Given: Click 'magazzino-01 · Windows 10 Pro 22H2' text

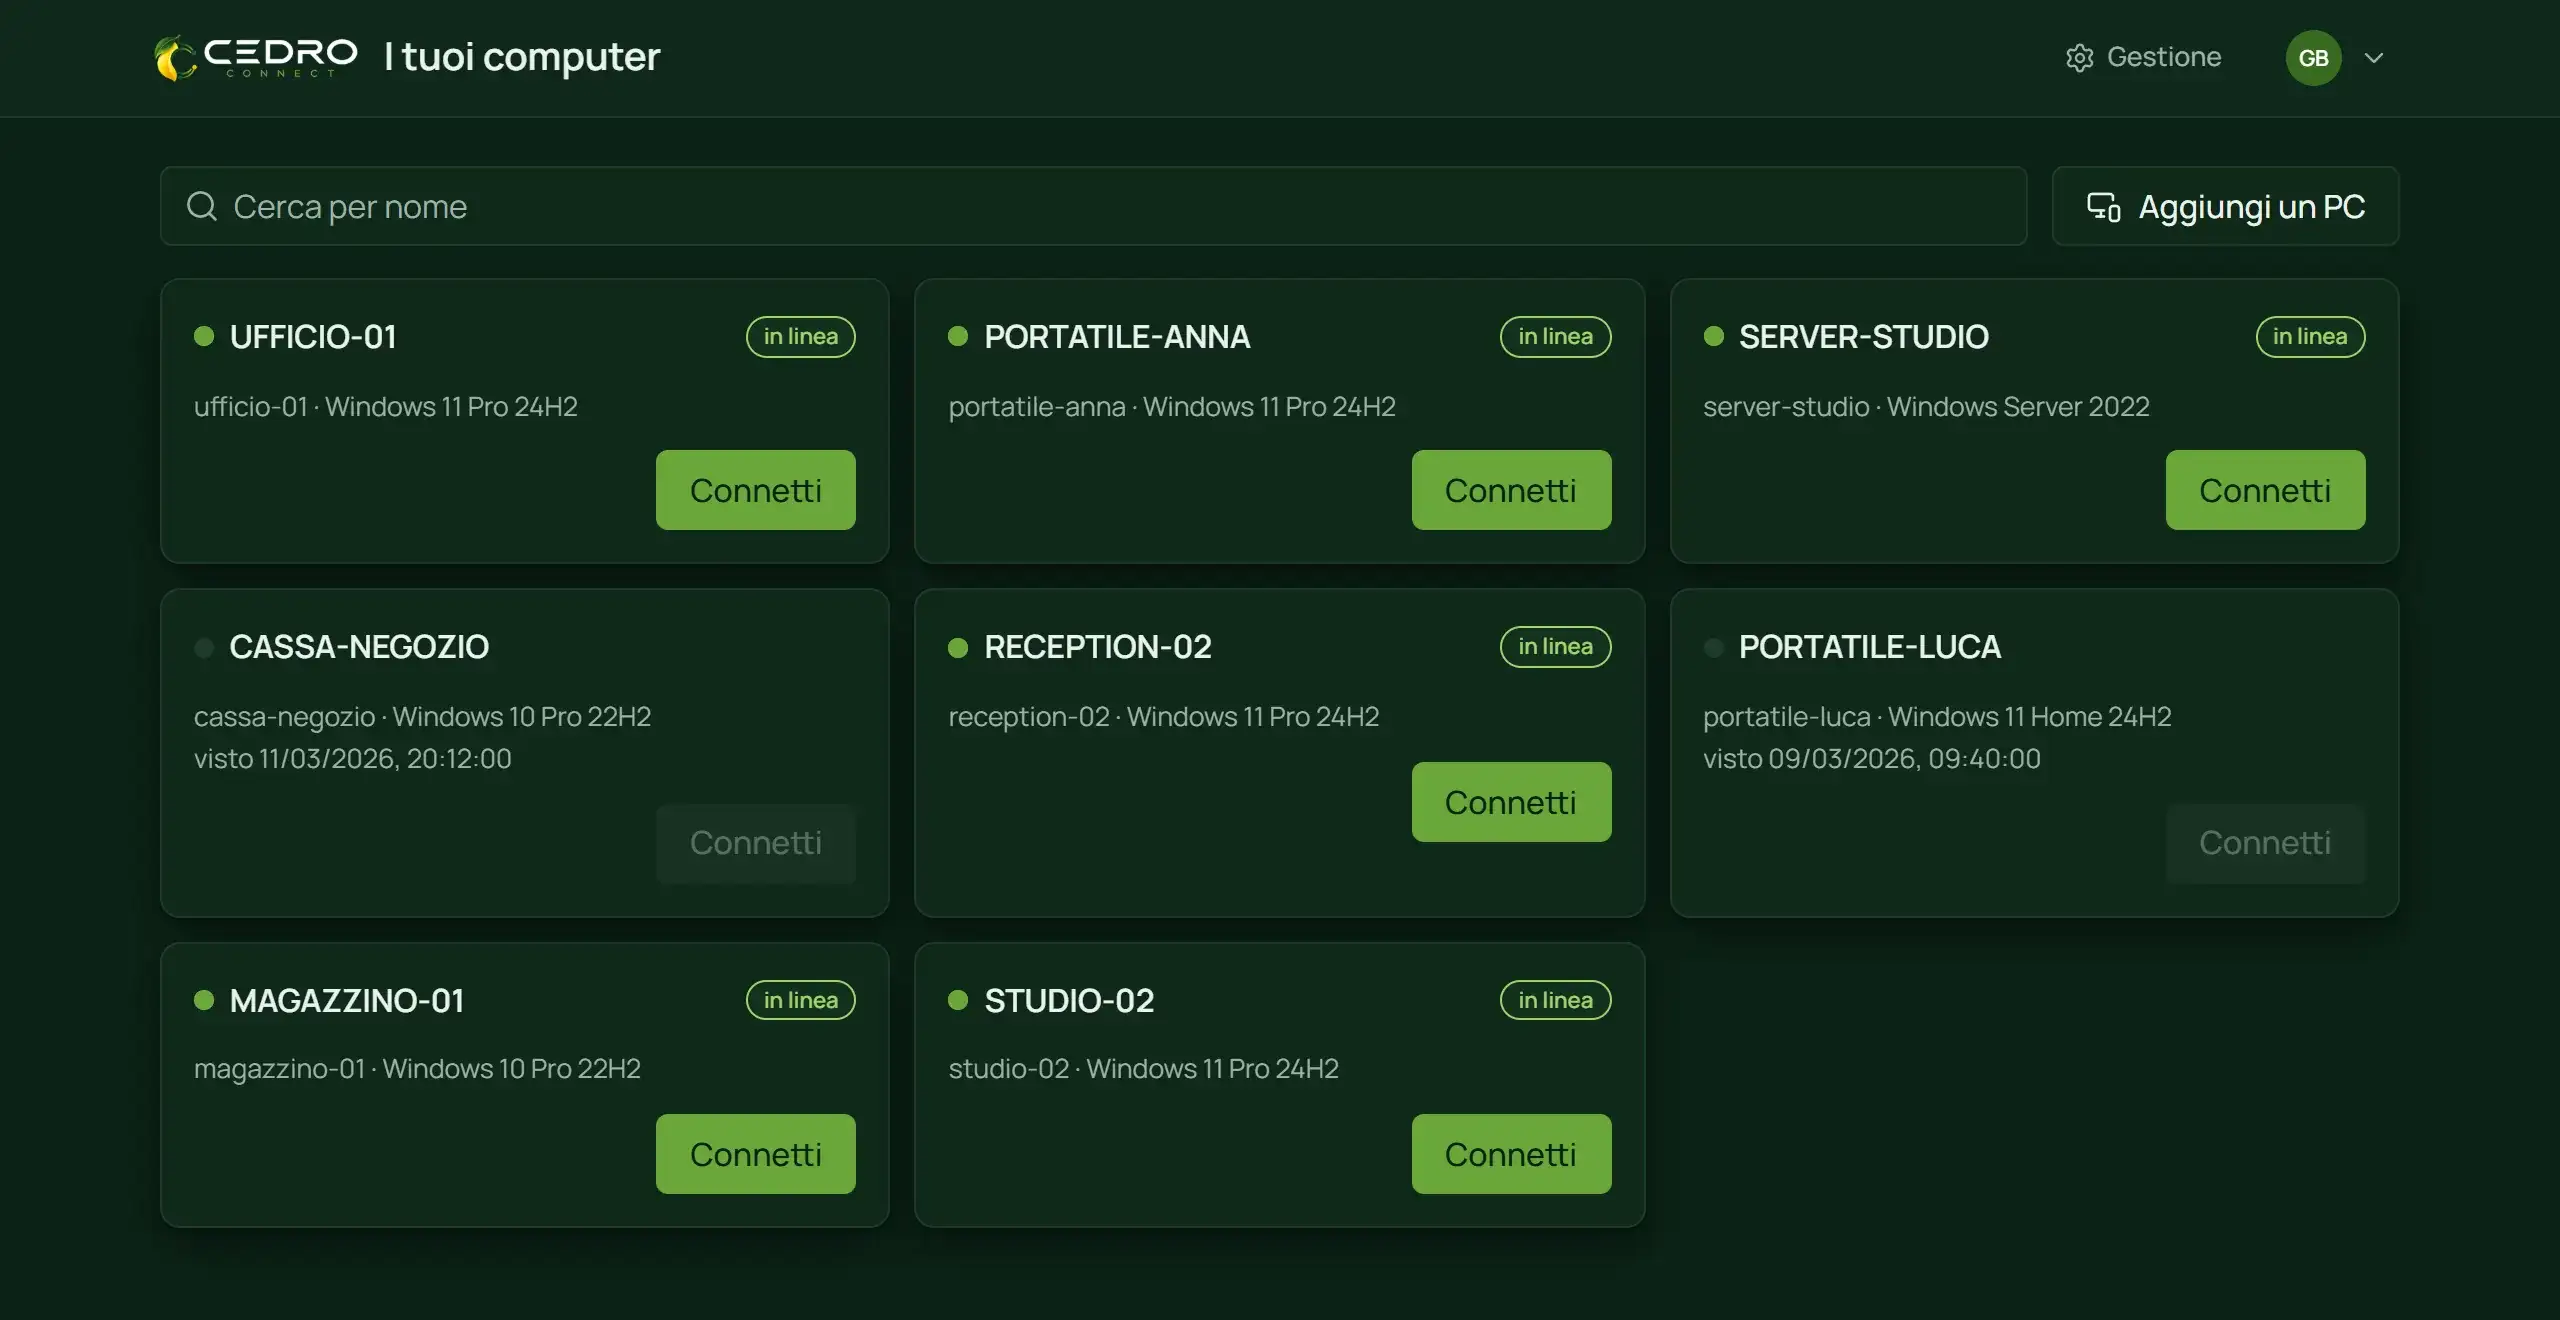Looking at the screenshot, I should tap(417, 1069).
